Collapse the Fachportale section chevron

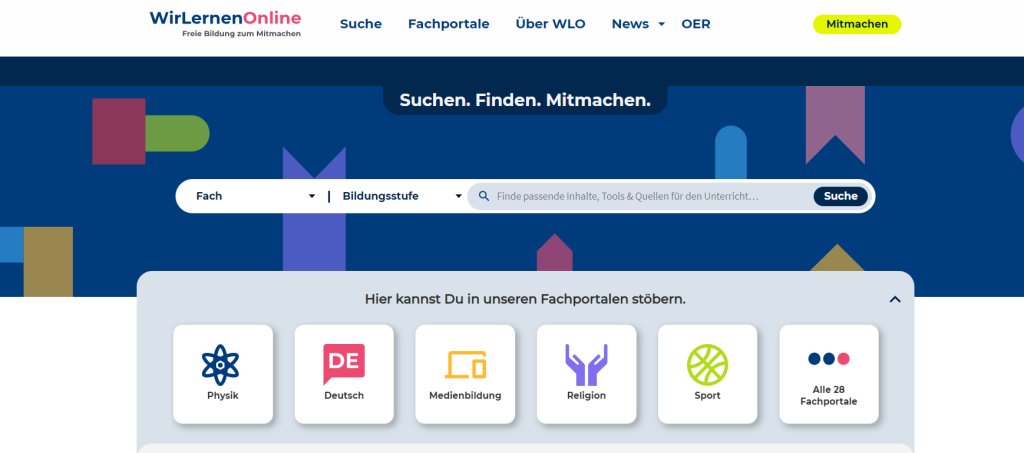click(x=895, y=299)
